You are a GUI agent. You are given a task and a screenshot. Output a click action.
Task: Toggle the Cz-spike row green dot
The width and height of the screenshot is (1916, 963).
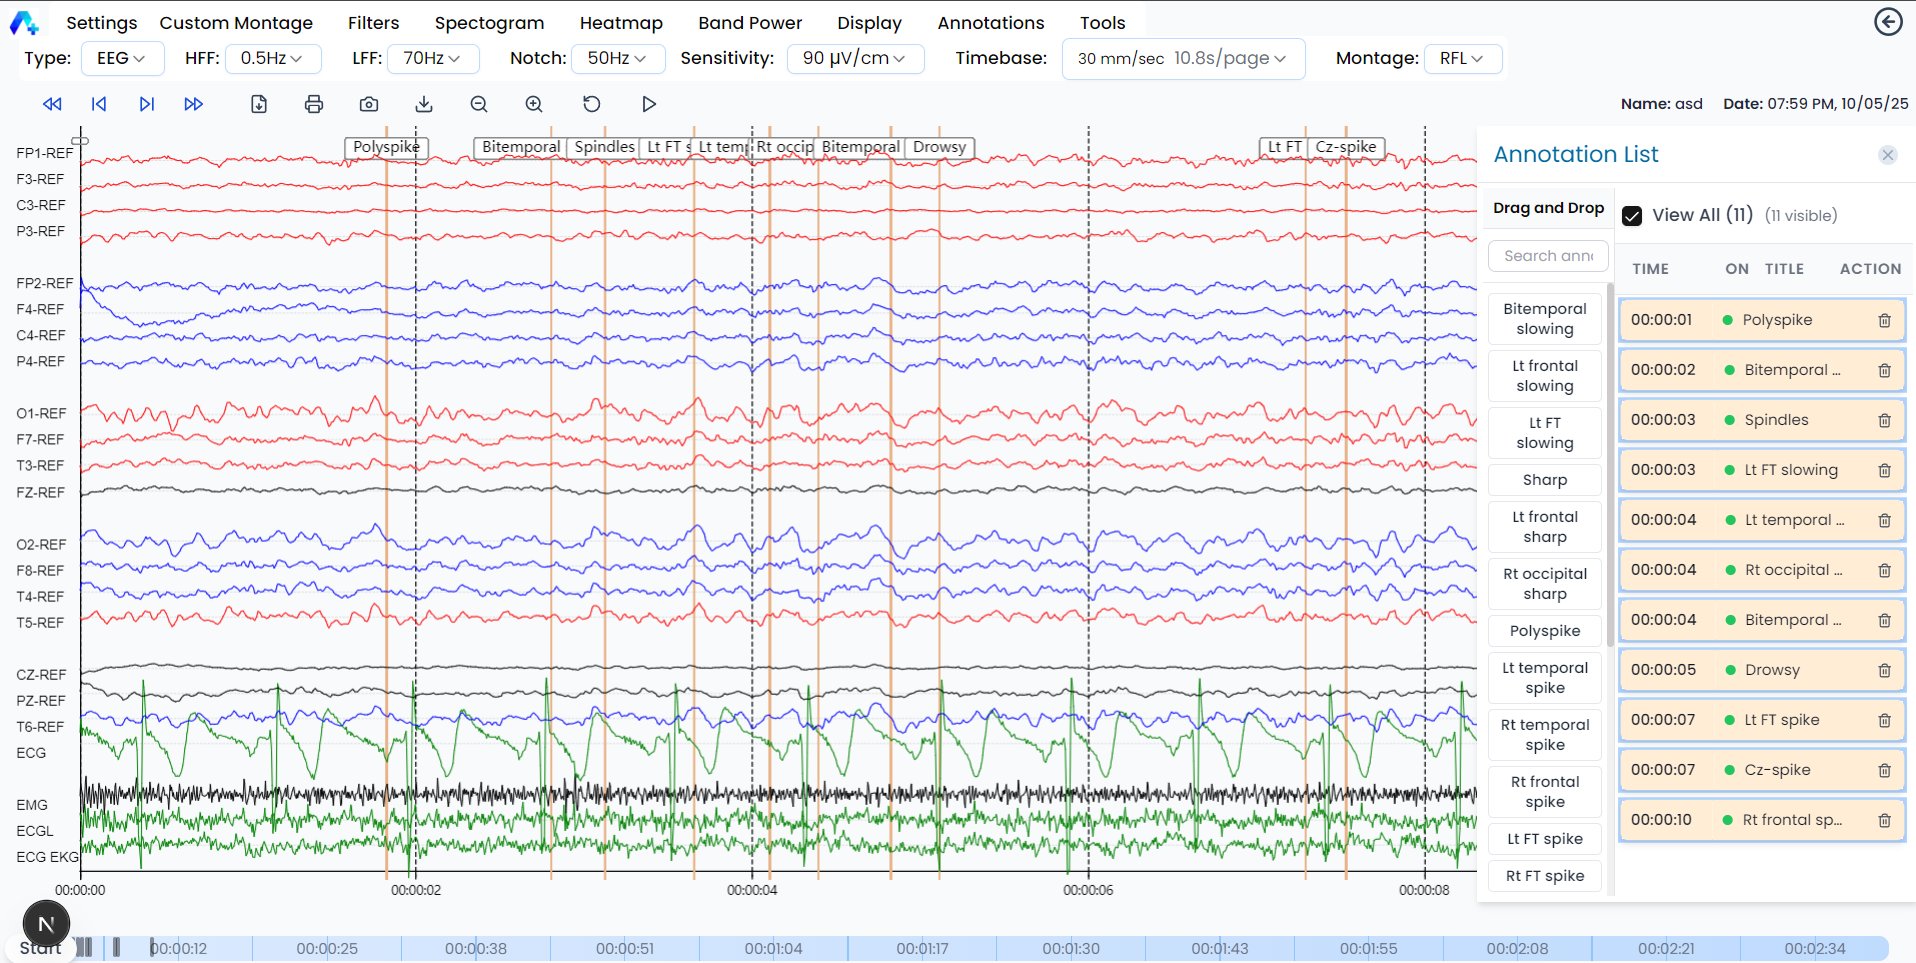point(1729,770)
